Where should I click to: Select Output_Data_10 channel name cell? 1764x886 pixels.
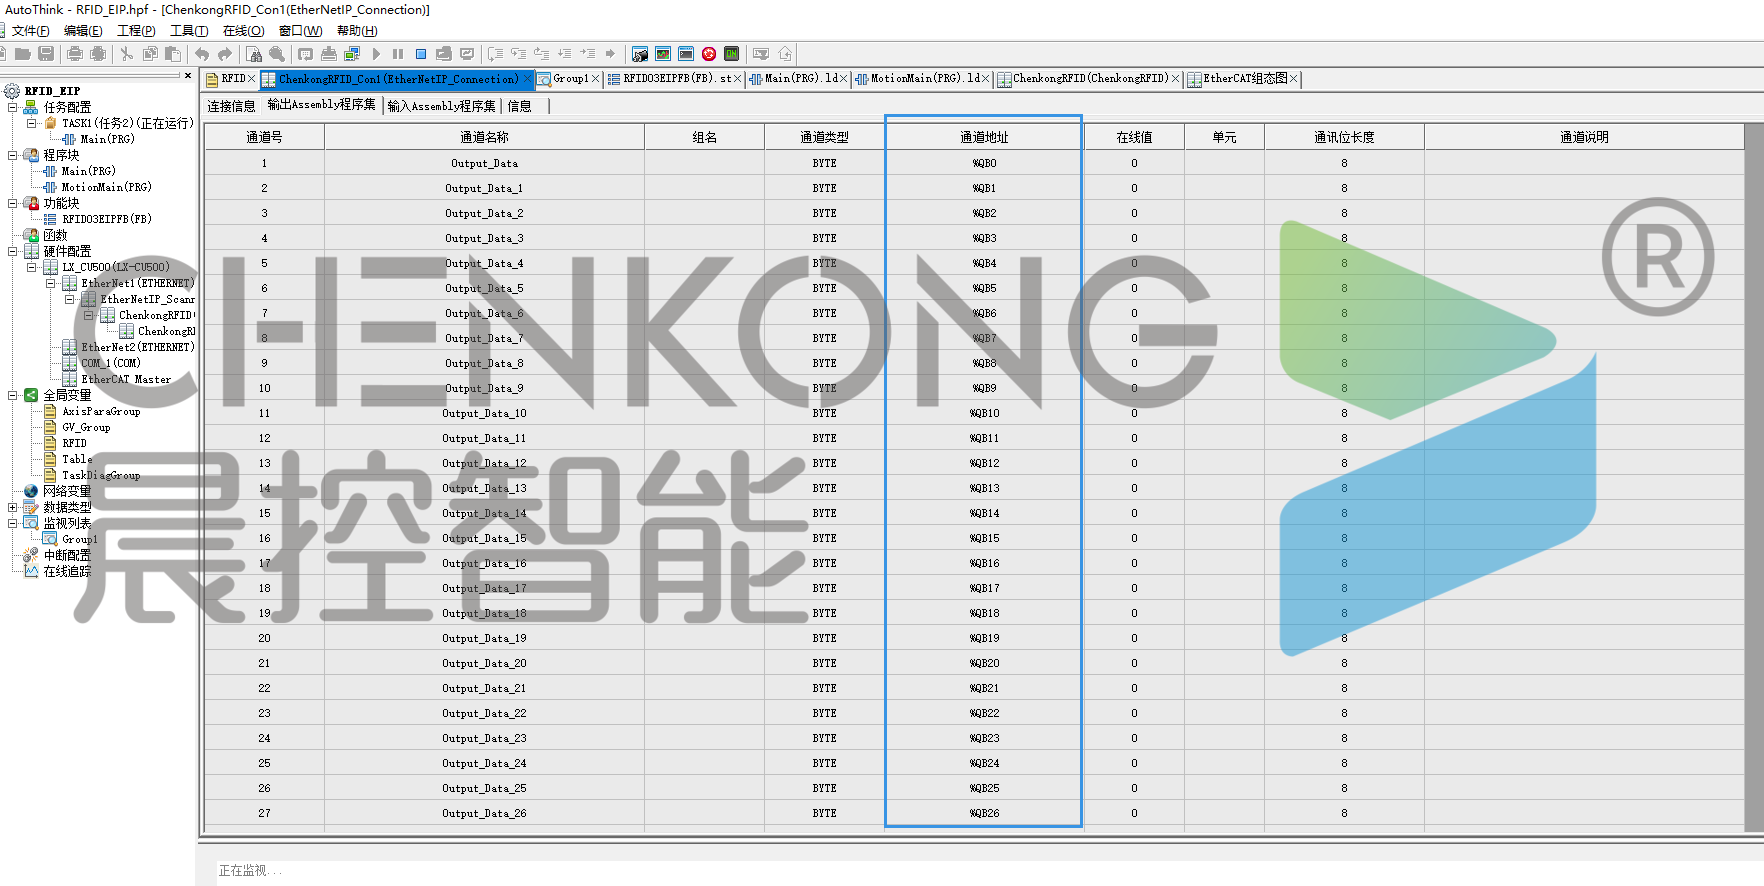coord(484,413)
